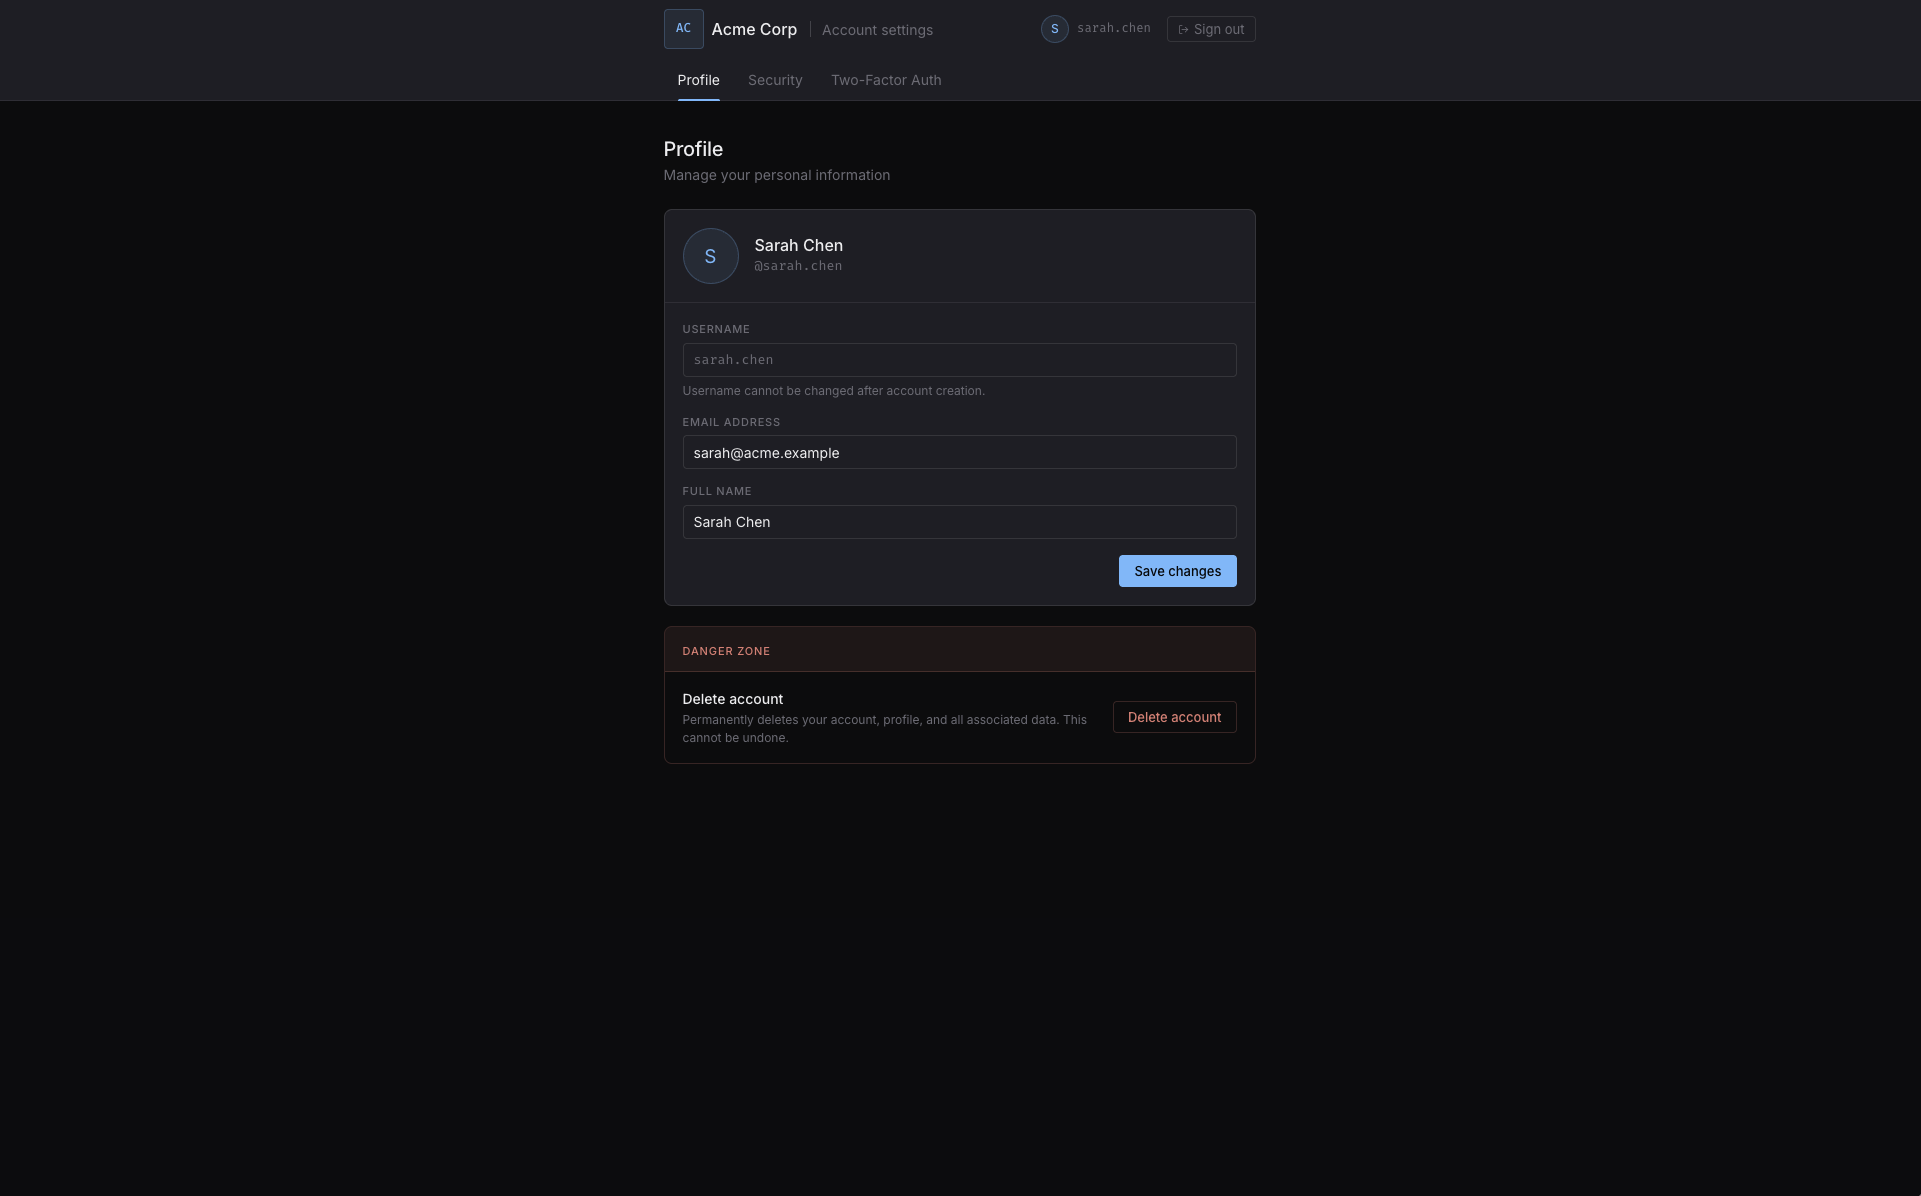The image size is (1921, 1196).
Task: Open the Profile tab
Action: (698, 80)
